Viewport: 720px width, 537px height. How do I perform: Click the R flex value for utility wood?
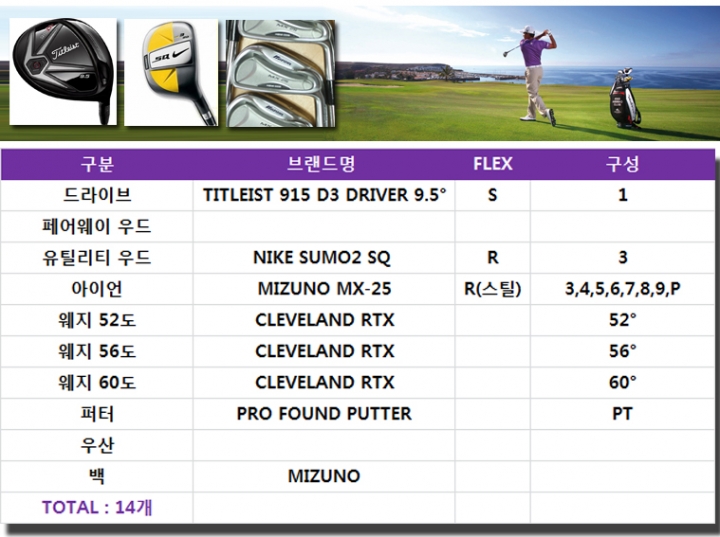[x=493, y=258]
